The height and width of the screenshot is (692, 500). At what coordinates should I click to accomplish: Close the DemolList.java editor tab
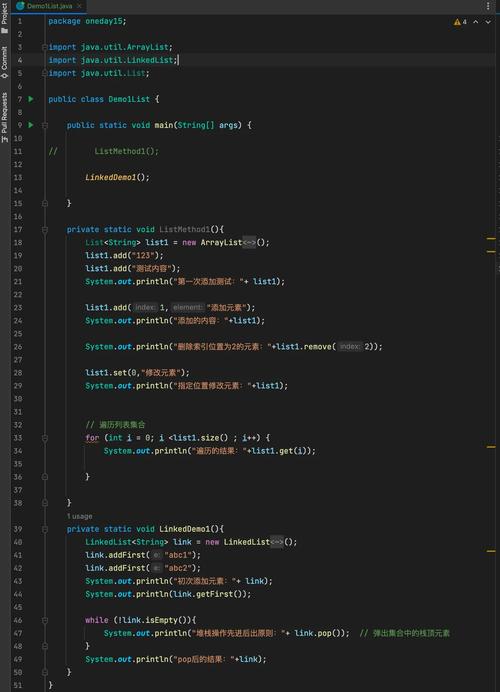(79, 6)
